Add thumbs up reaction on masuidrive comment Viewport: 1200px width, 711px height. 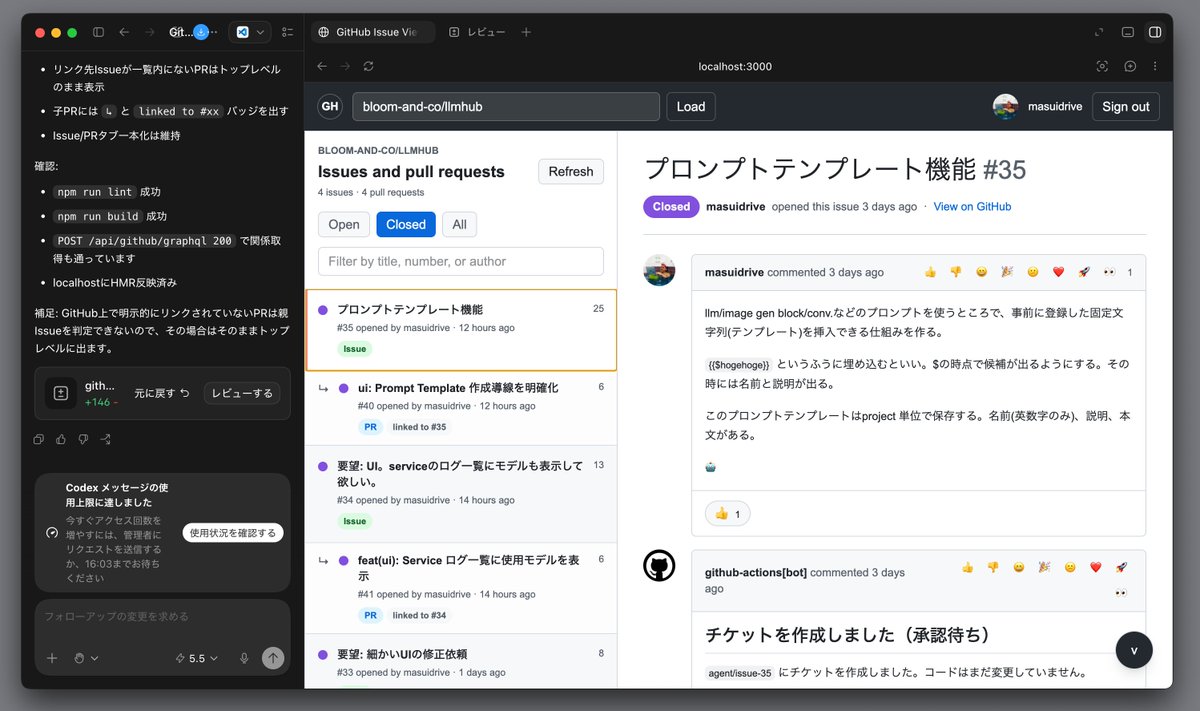tap(930, 272)
